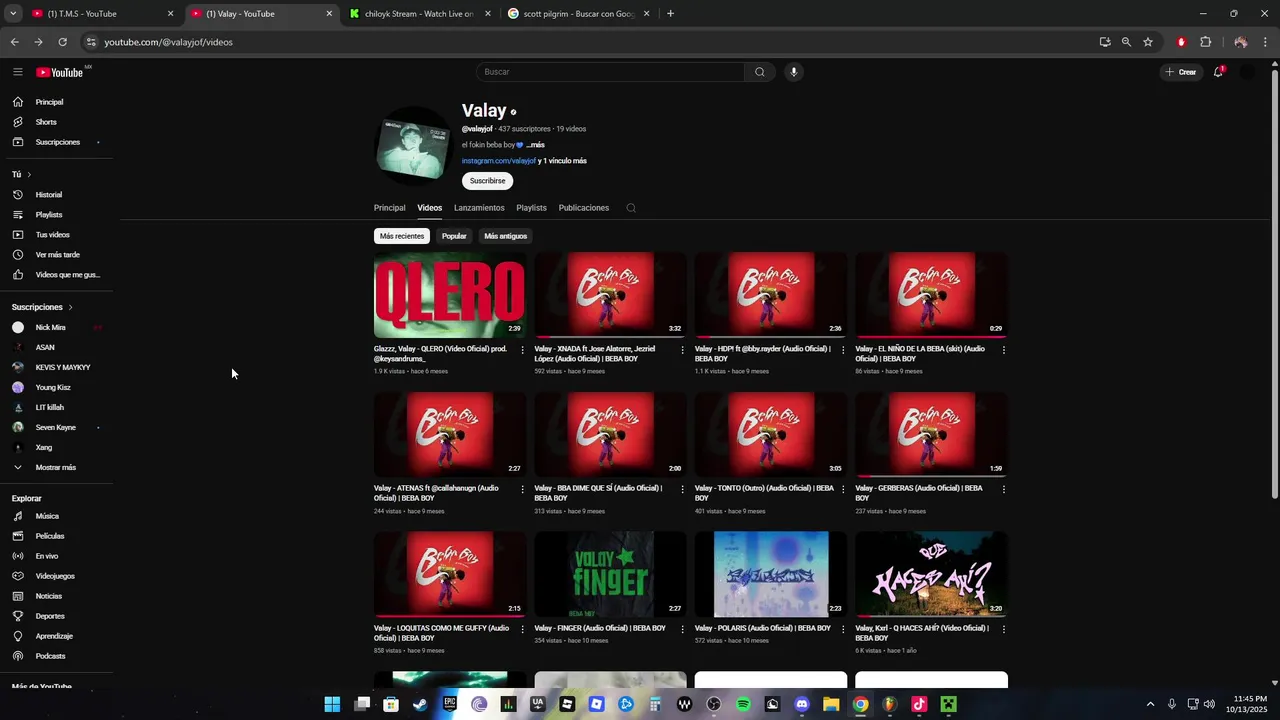
Task: Start voice search with microphone icon
Action: click(x=794, y=72)
